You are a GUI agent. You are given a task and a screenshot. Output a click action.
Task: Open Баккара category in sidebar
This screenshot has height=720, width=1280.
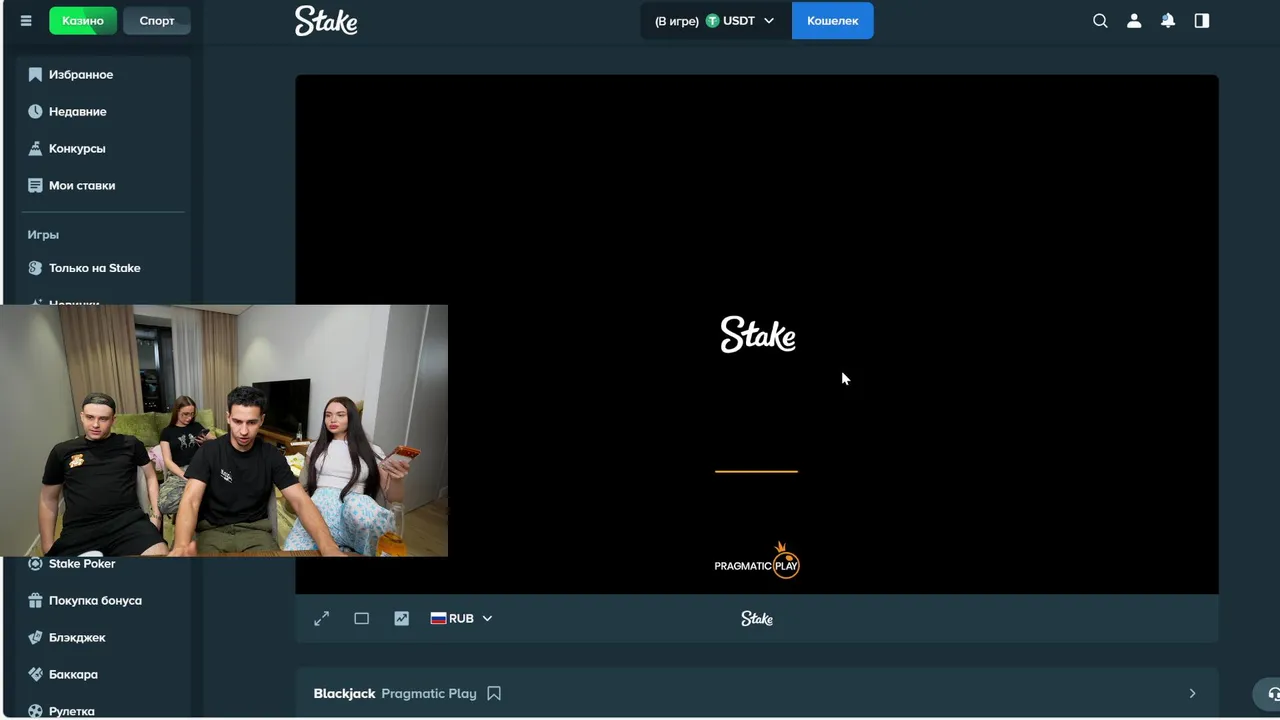click(104, 675)
